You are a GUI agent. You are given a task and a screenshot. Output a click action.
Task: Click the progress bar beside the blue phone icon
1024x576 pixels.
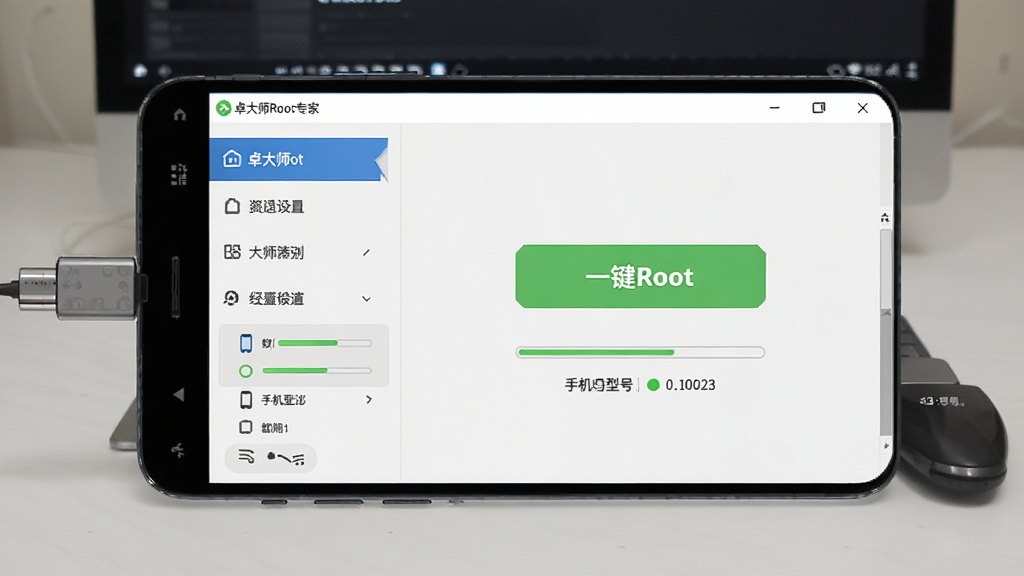pos(325,343)
